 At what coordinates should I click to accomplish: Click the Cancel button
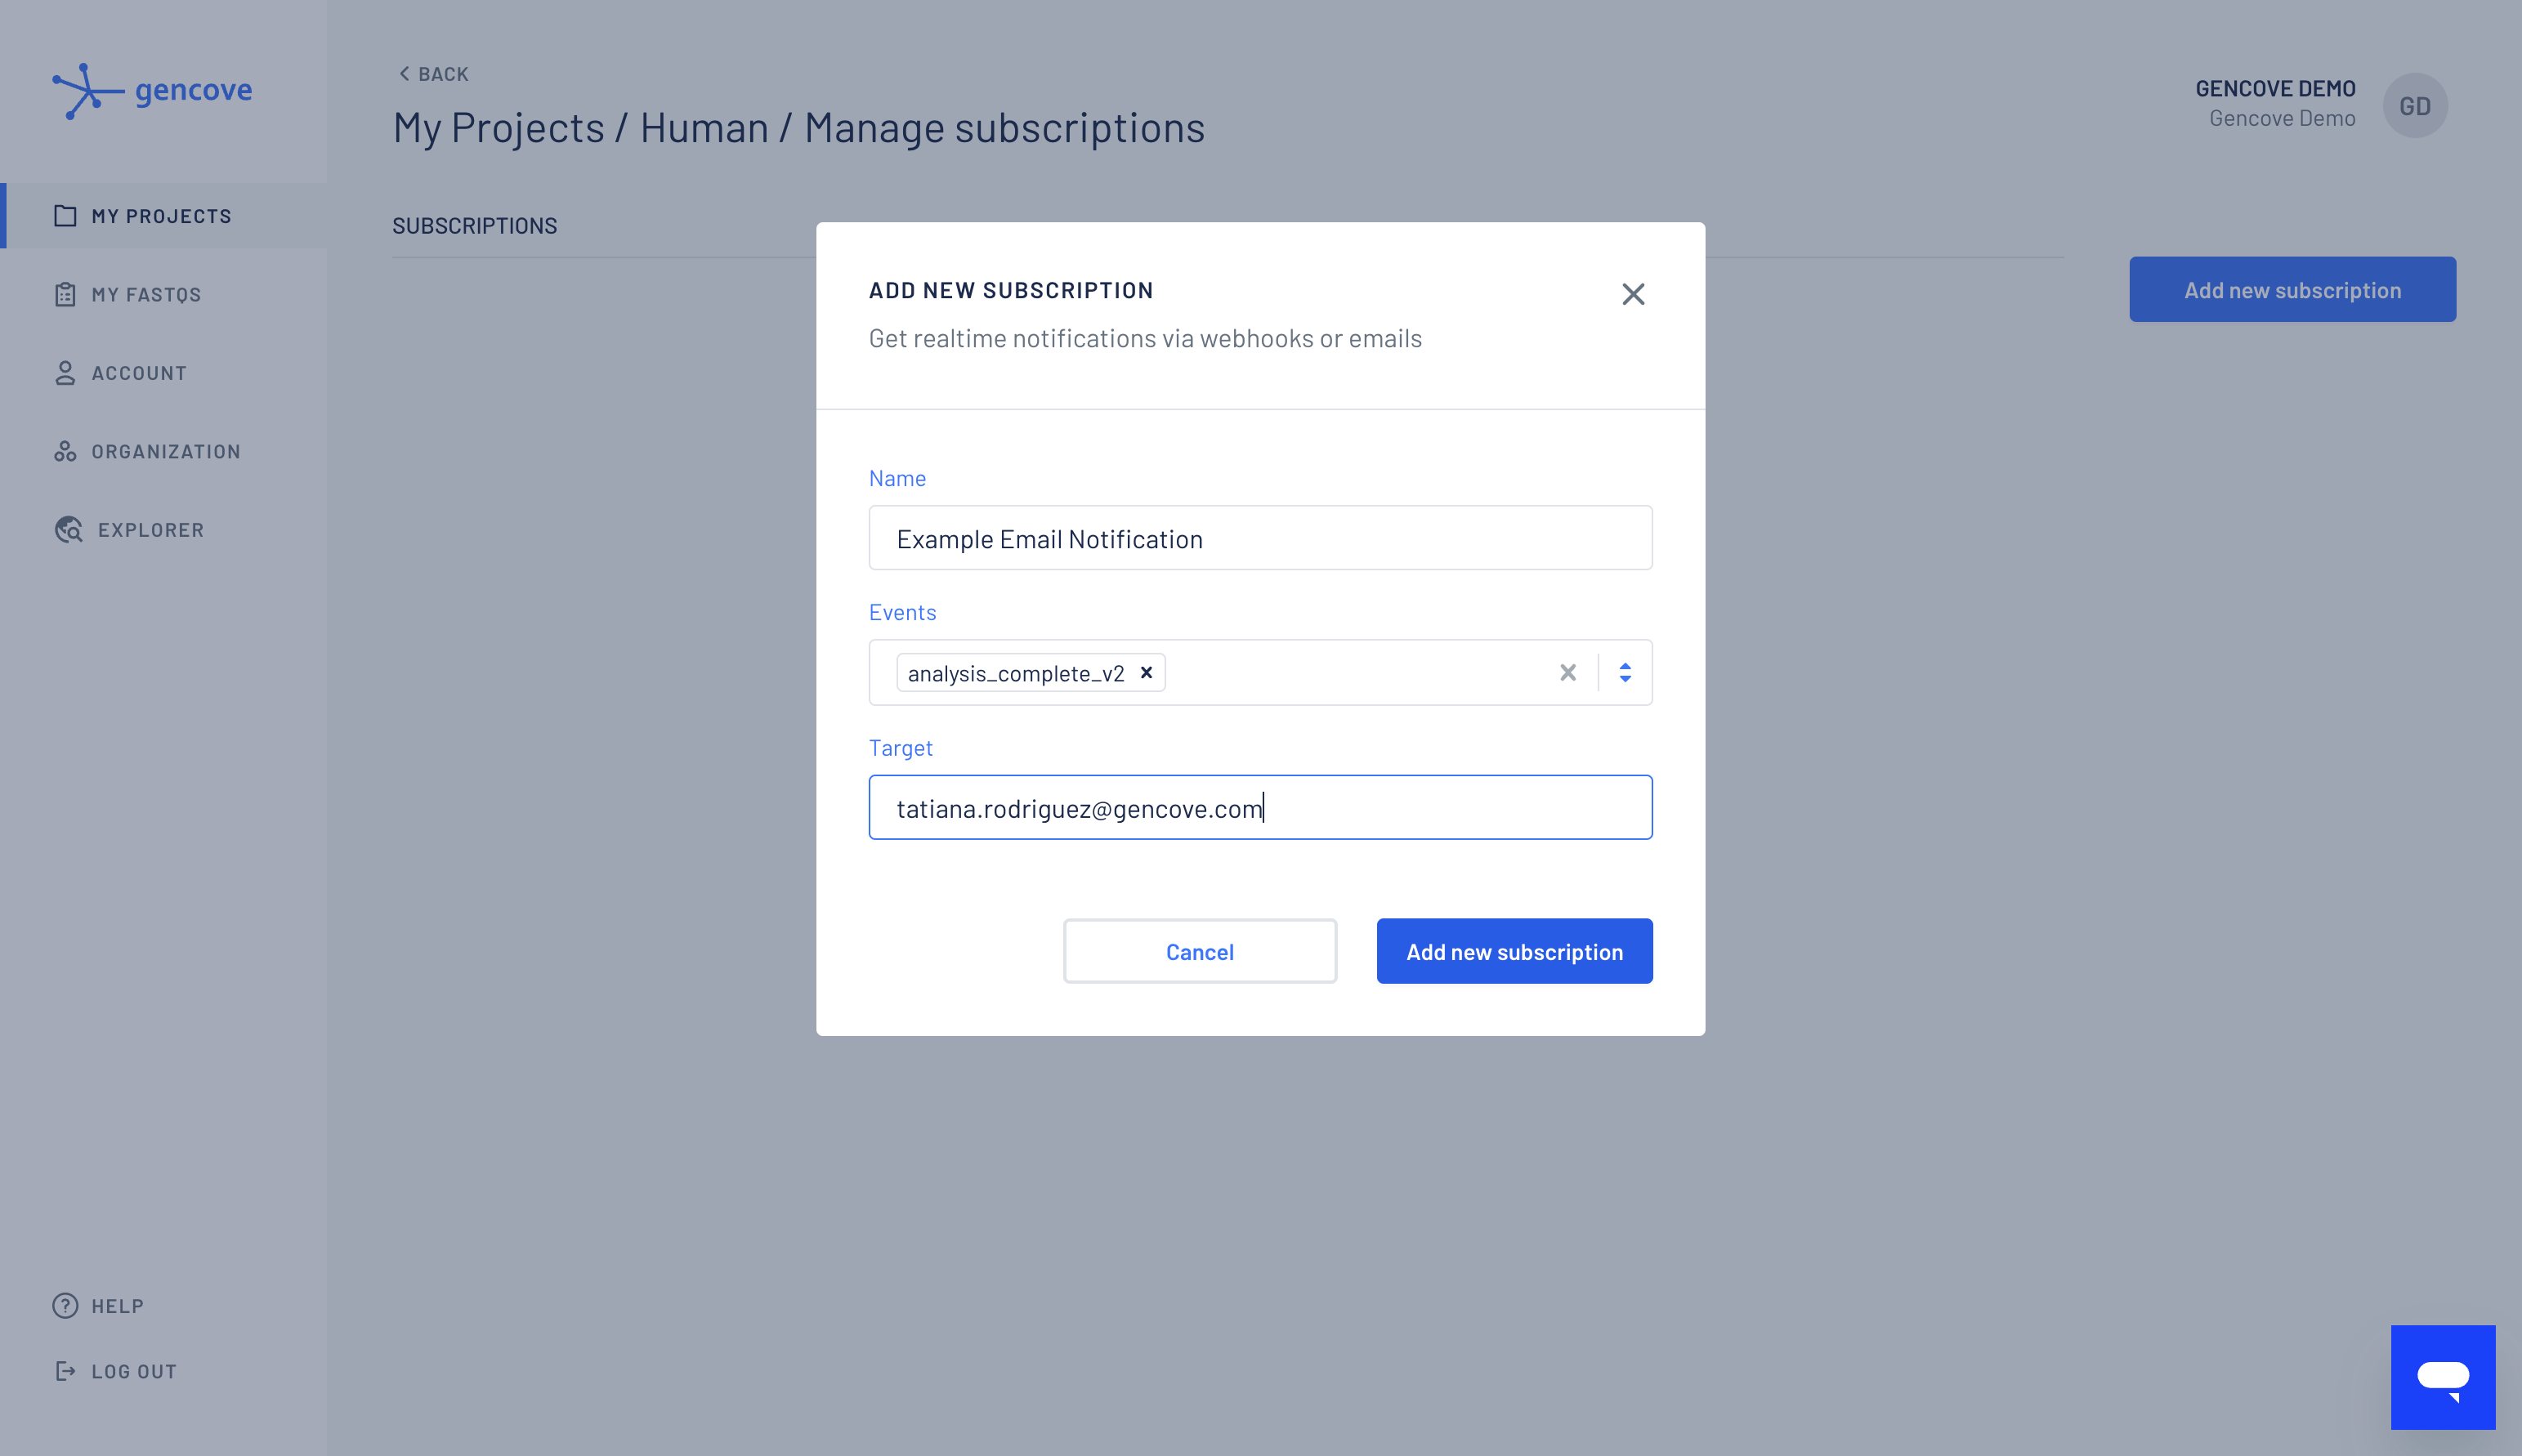(x=1200, y=951)
